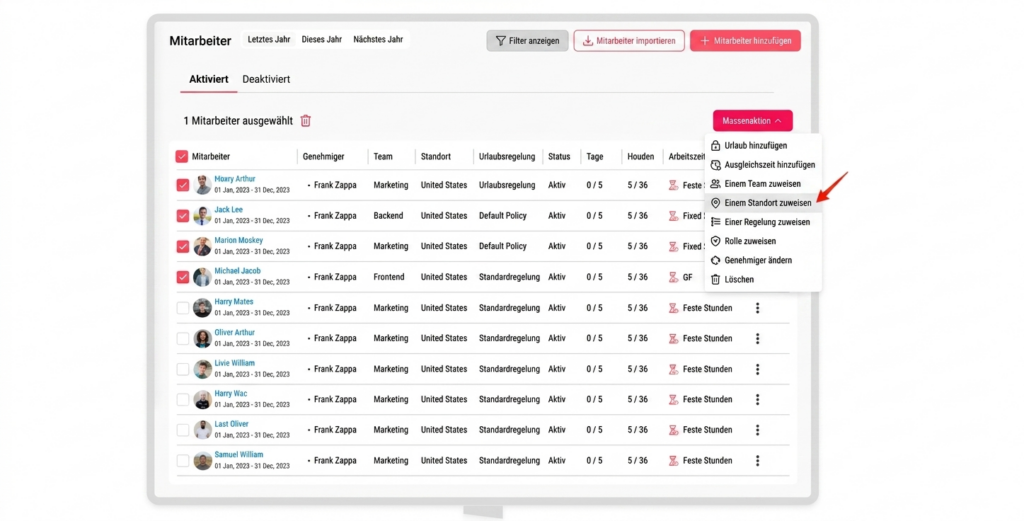Click Mitarbeiter hinzufügen button
1024x521 pixels.
(745, 41)
